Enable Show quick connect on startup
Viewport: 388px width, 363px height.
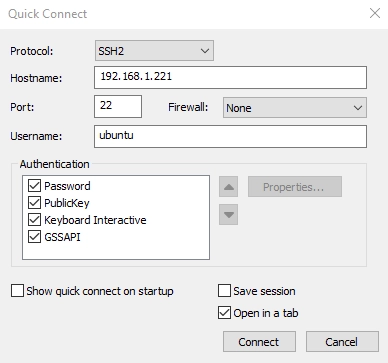[17, 291]
